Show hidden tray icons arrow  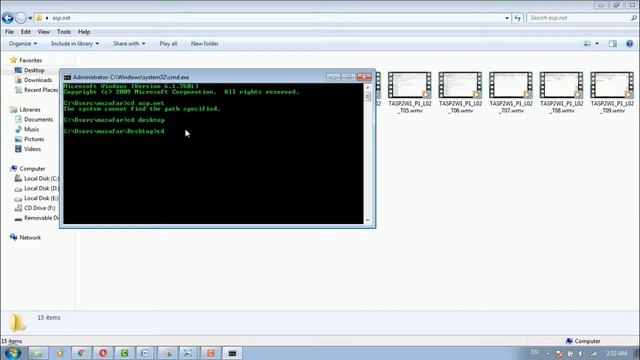pos(548,353)
